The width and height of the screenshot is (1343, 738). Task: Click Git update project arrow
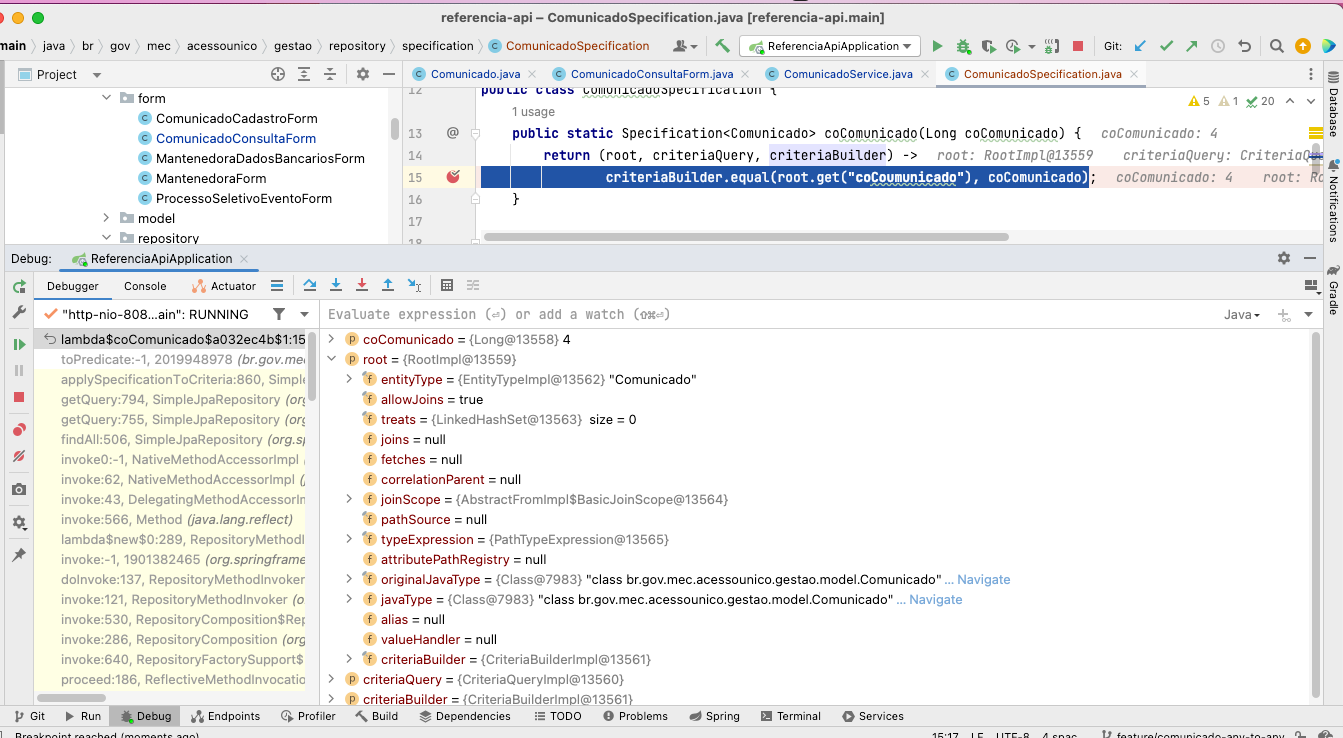[1140, 46]
